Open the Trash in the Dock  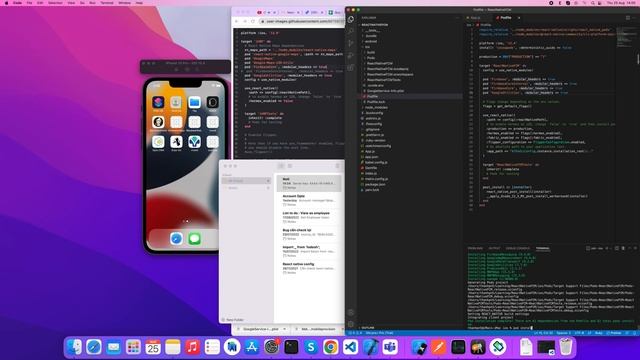566,347
